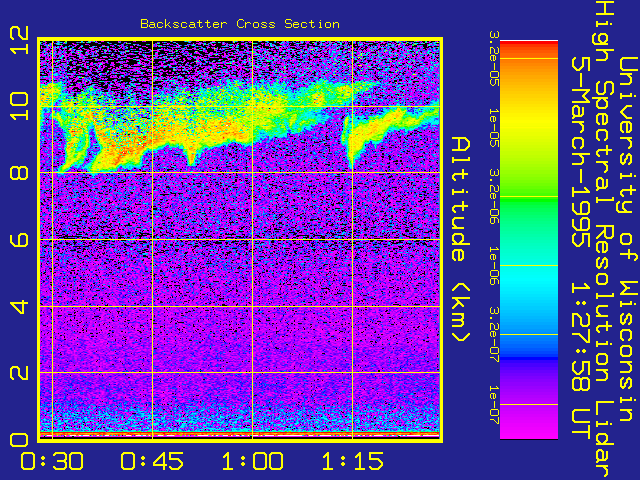Screen dimensions: 640x480
Task: Click the altitude label 6
Action: point(19,240)
